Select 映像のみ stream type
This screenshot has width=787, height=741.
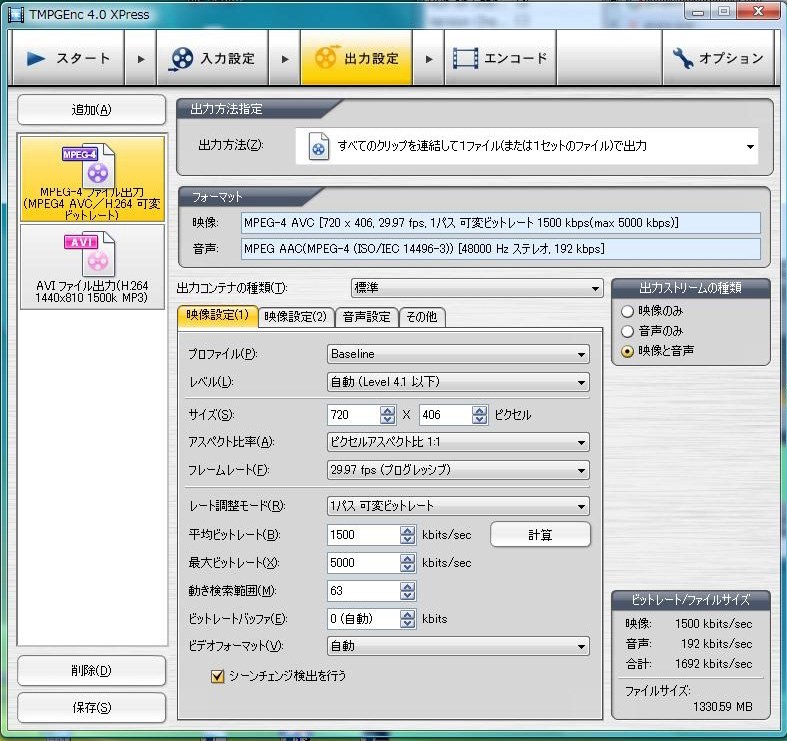click(627, 311)
